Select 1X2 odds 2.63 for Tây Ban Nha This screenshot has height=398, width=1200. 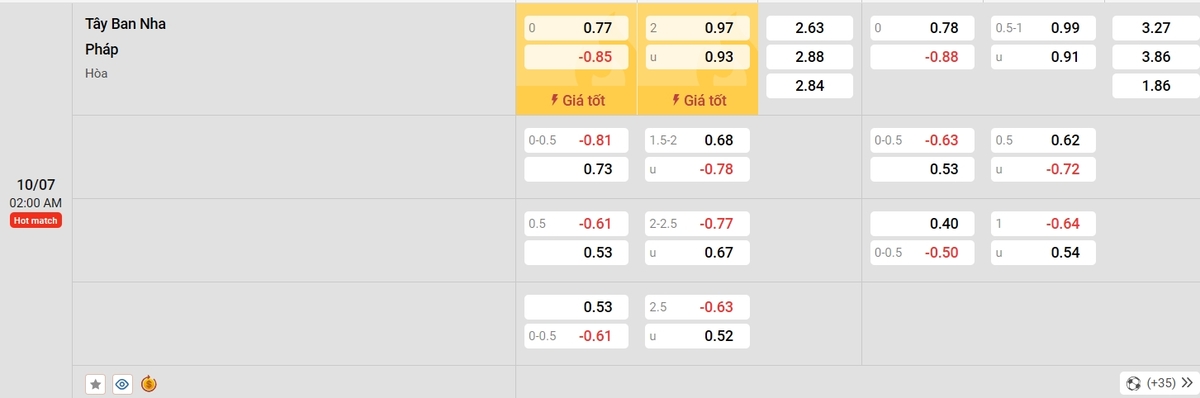click(x=809, y=28)
